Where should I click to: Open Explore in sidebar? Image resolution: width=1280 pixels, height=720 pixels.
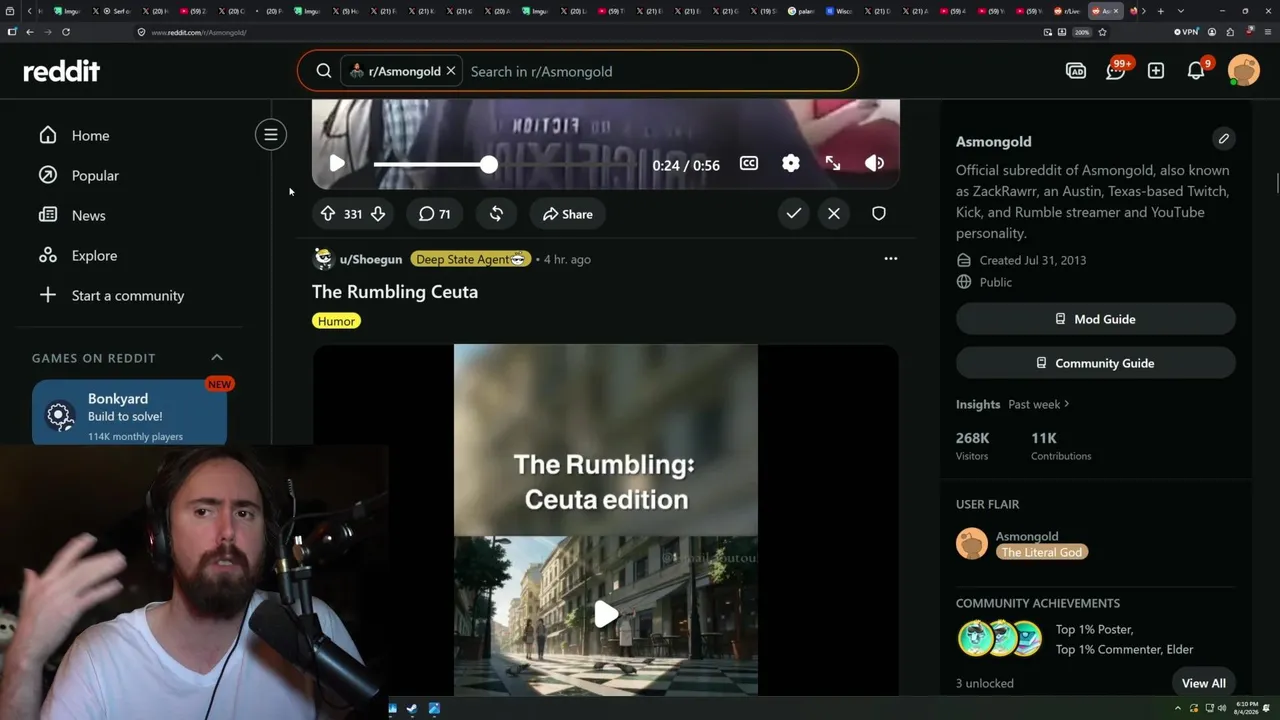(x=94, y=256)
